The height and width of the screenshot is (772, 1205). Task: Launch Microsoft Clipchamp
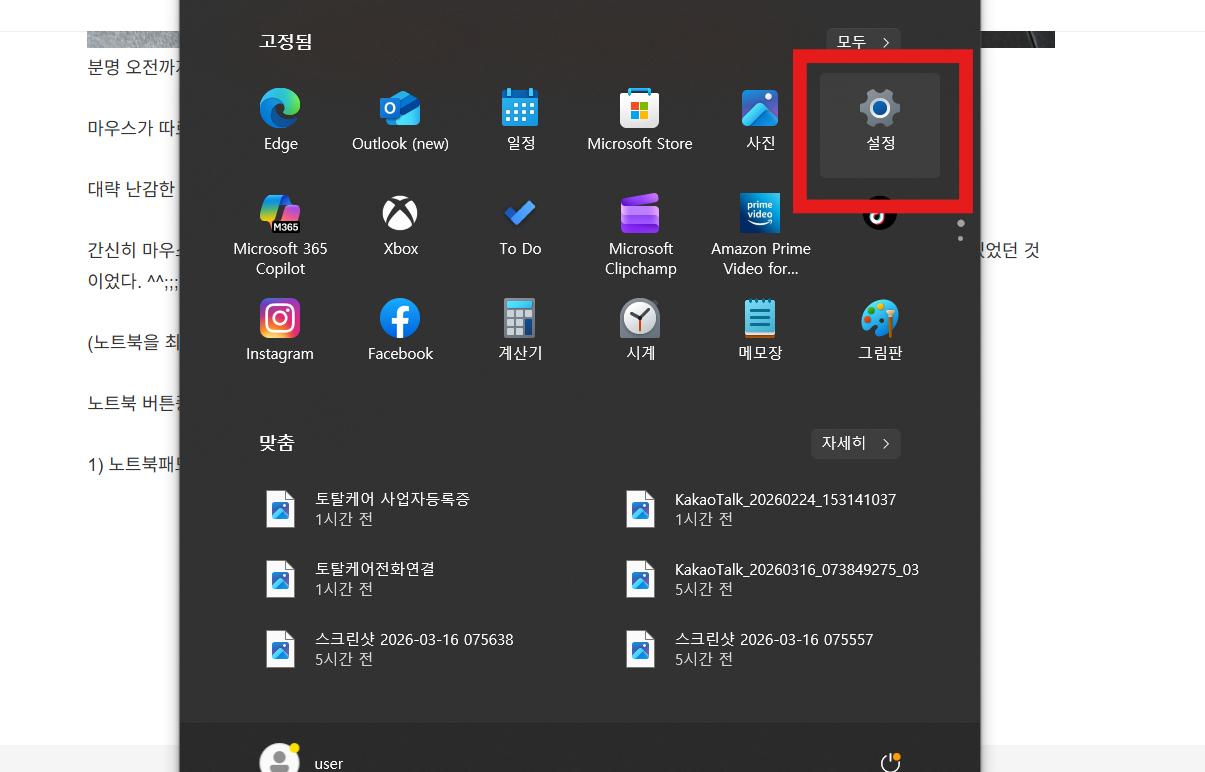click(640, 236)
